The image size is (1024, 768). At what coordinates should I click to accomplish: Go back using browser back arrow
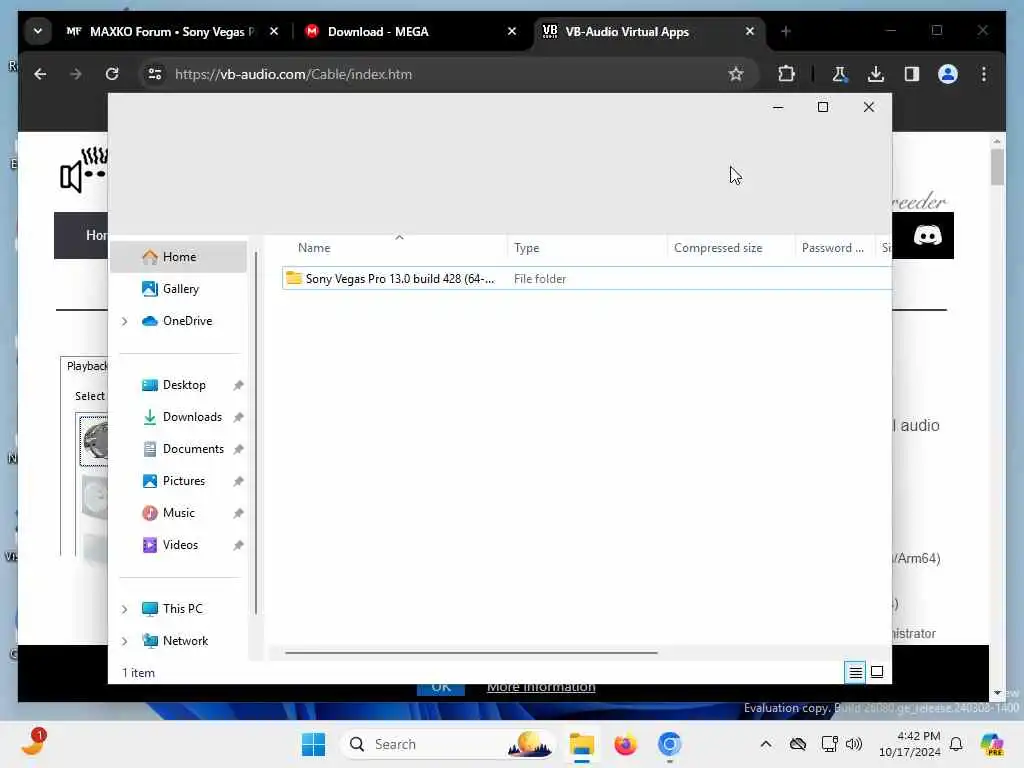[x=40, y=74]
